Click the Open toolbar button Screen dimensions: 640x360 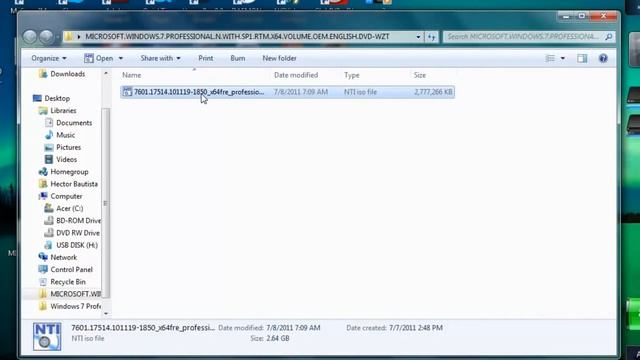tap(99, 58)
